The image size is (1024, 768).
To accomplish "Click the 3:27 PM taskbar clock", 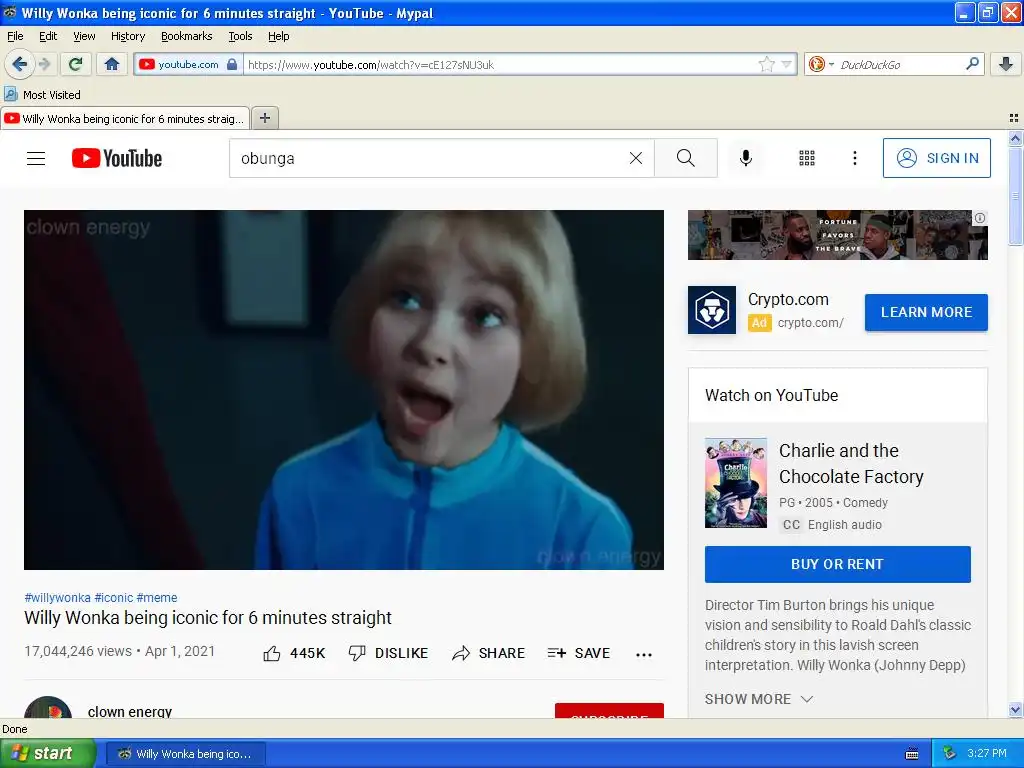I will tap(987, 753).
